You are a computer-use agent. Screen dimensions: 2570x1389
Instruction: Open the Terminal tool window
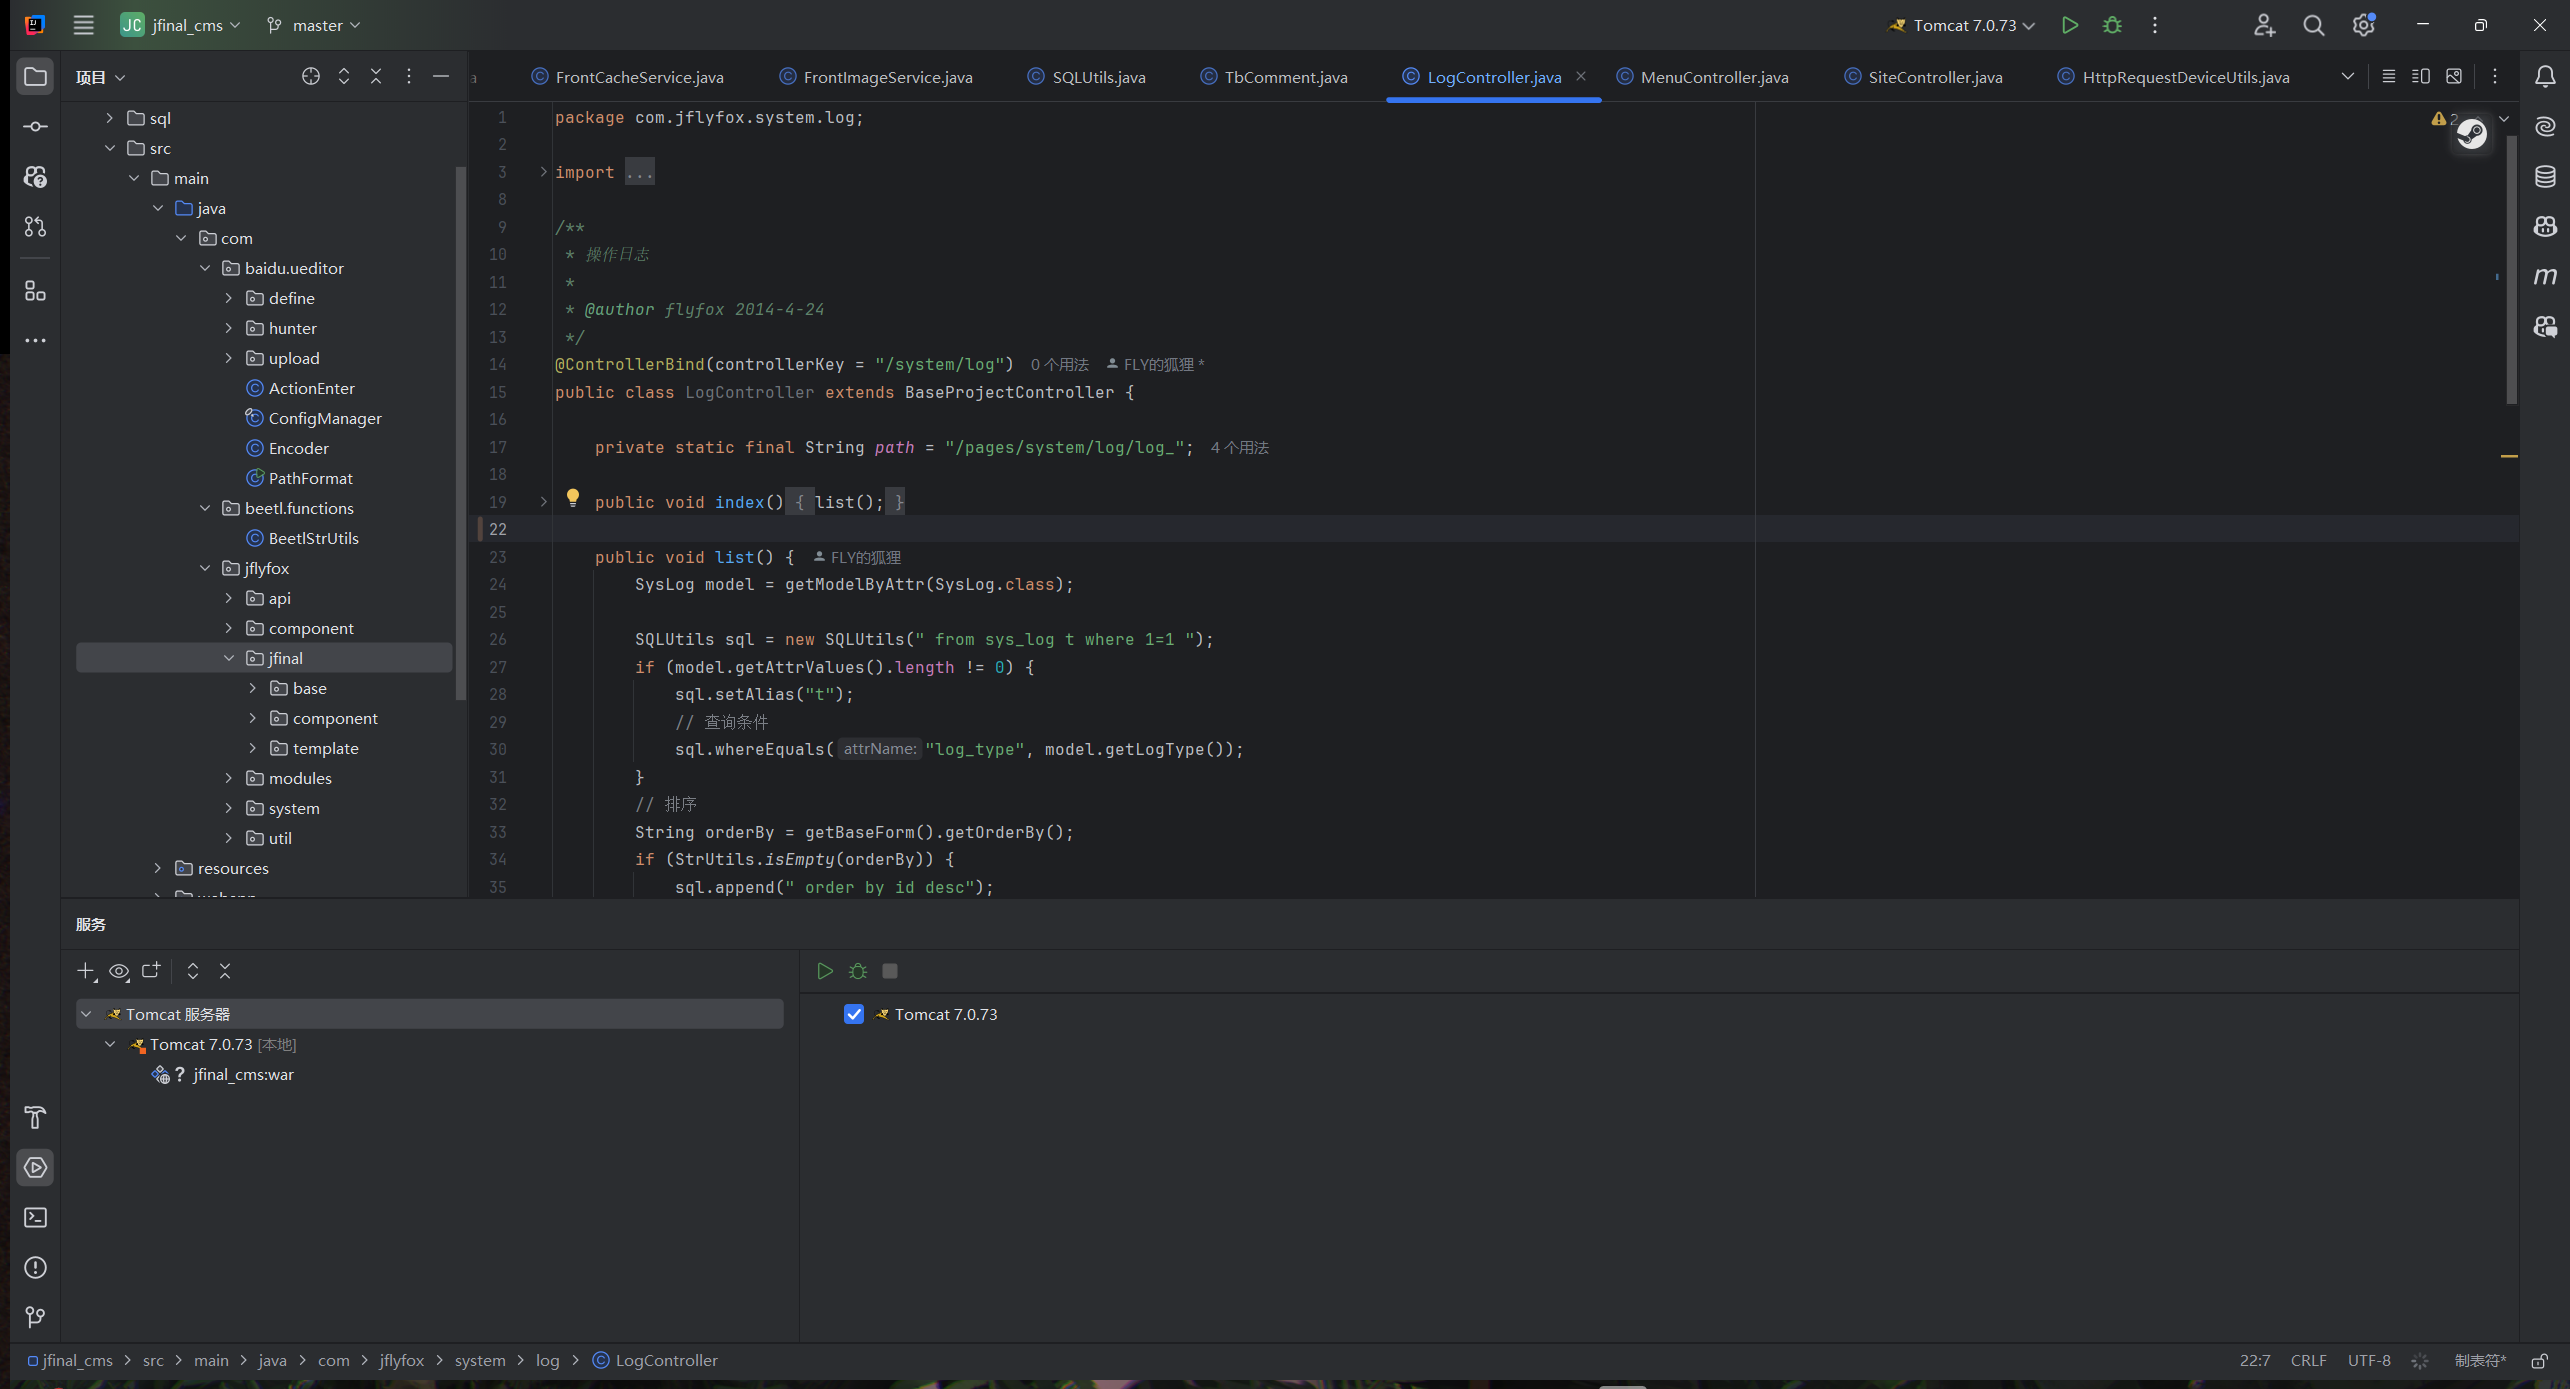[x=35, y=1218]
